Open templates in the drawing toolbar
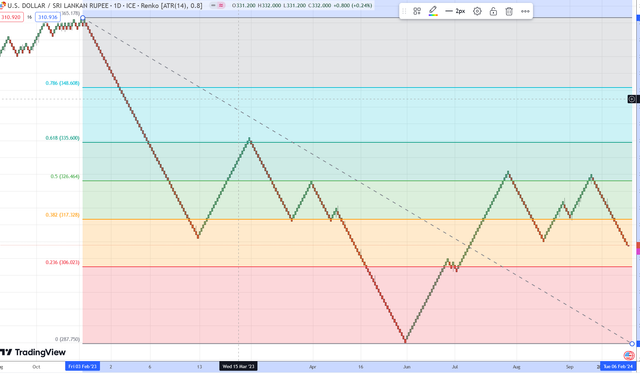The width and height of the screenshot is (640, 374). pos(417,11)
